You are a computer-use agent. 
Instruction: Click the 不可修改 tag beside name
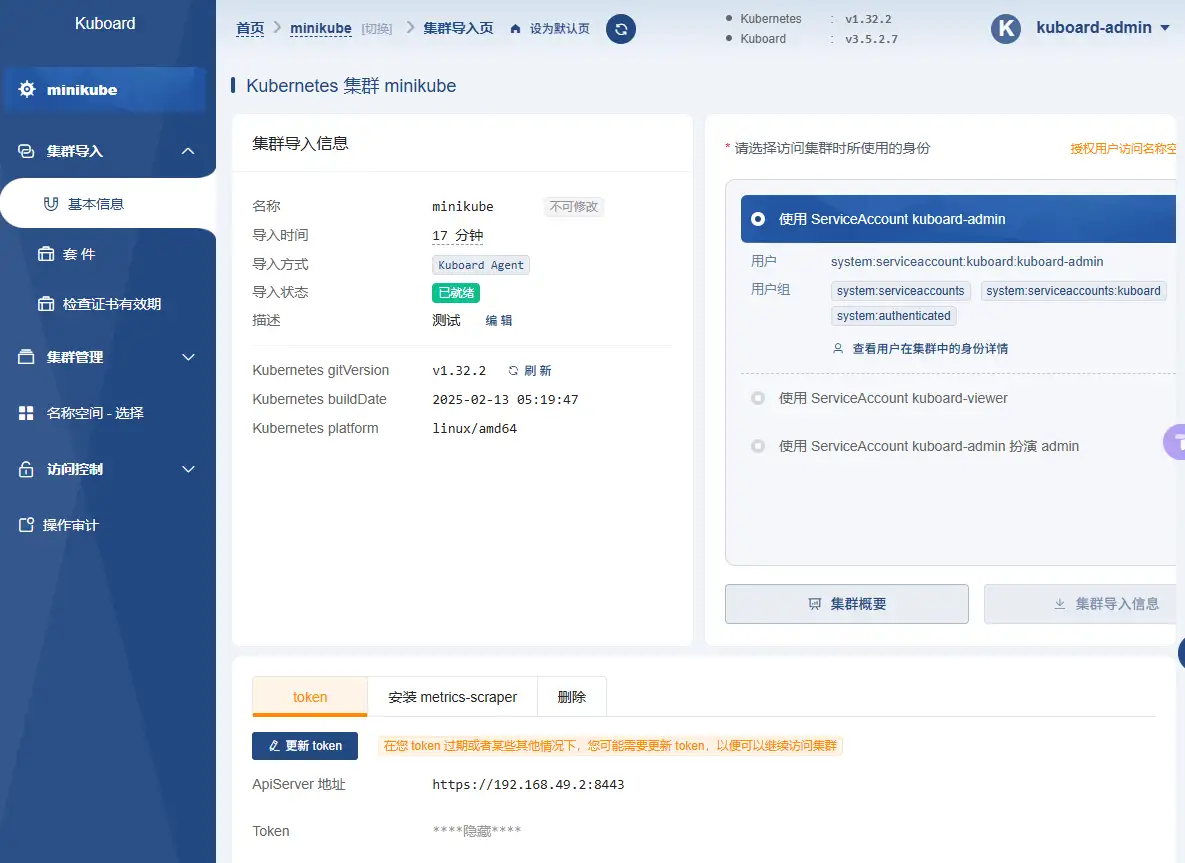tap(574, 206)
